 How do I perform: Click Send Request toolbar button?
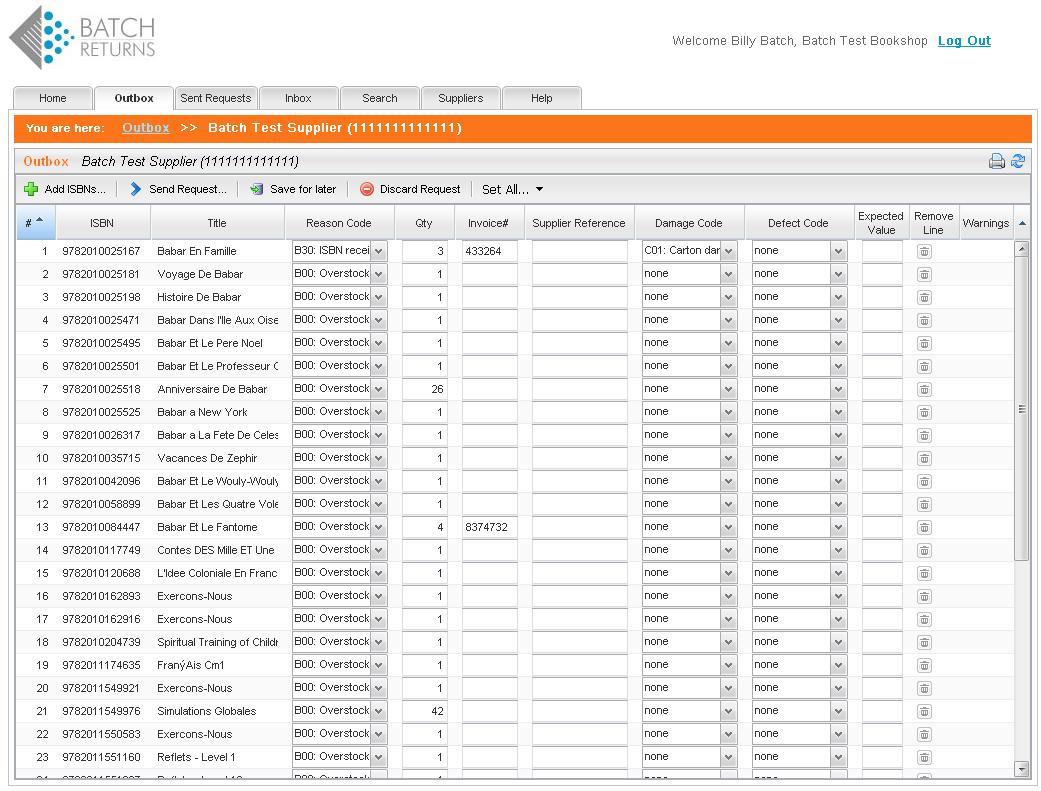click(179, 189)
